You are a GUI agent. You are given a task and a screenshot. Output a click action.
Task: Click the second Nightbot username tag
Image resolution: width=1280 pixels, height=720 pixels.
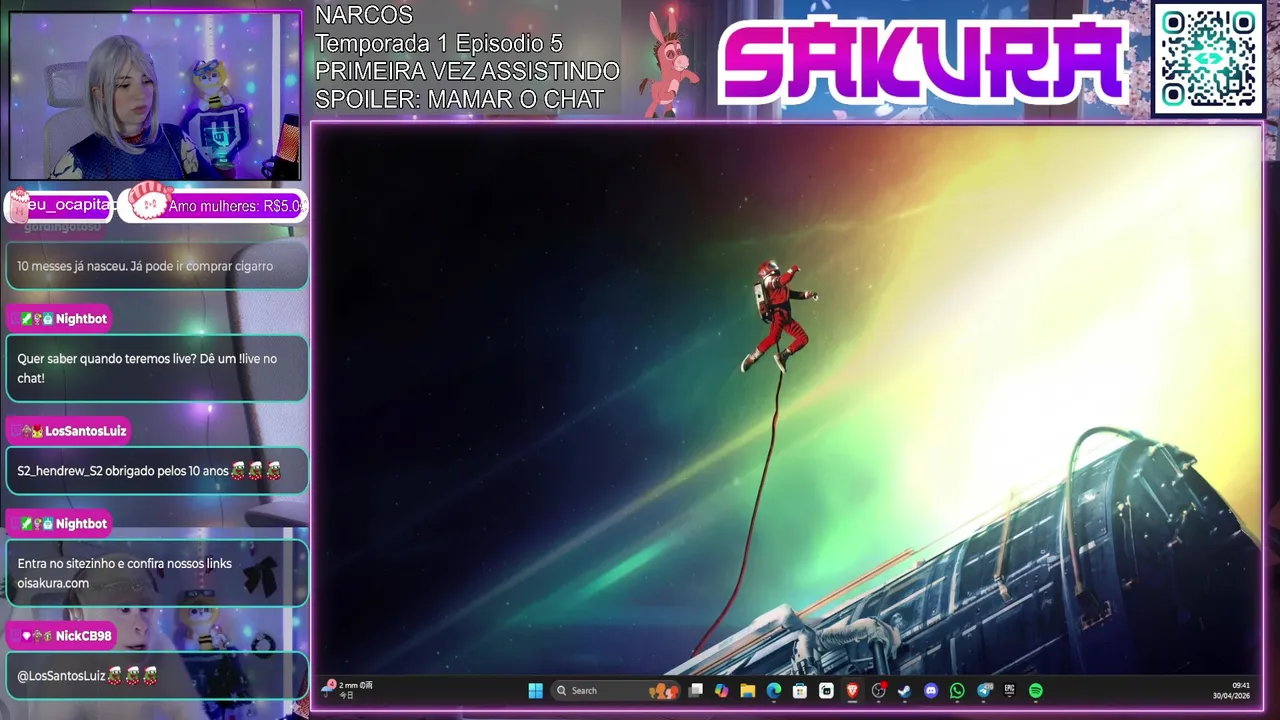coord(59,524)
